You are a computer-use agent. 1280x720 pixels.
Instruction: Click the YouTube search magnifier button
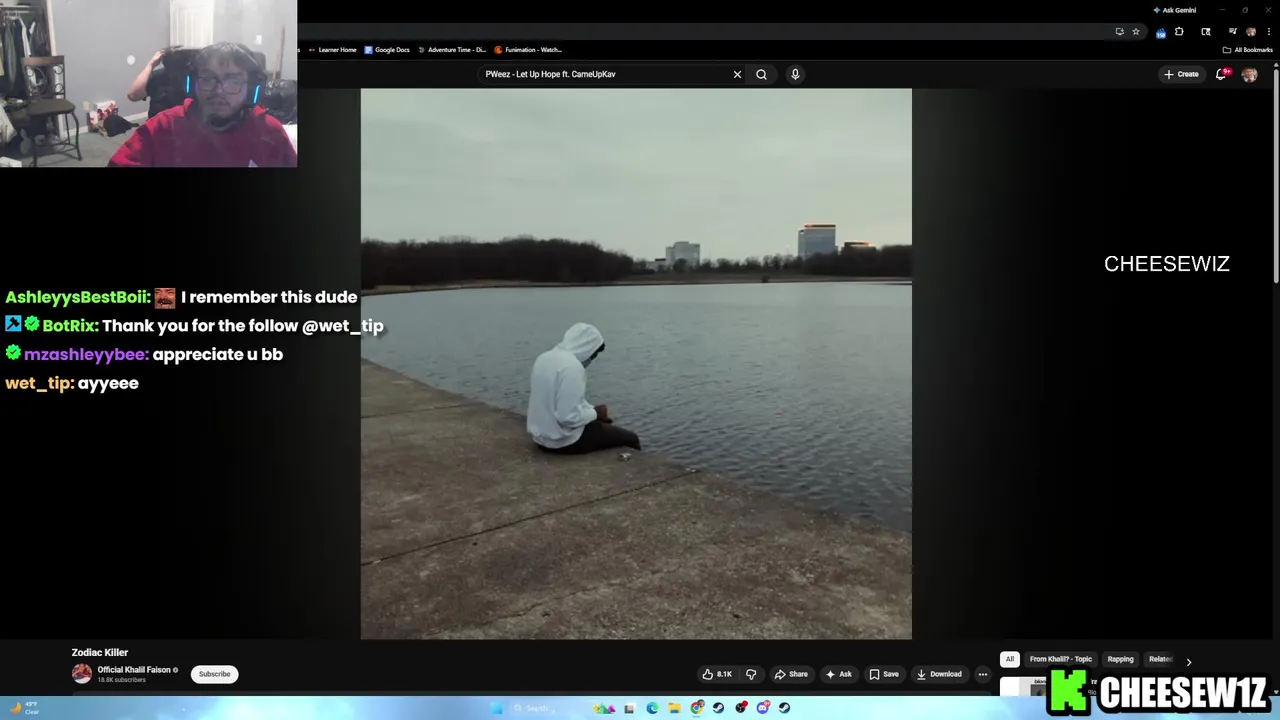pyautogui.click(x=761, y=74)
